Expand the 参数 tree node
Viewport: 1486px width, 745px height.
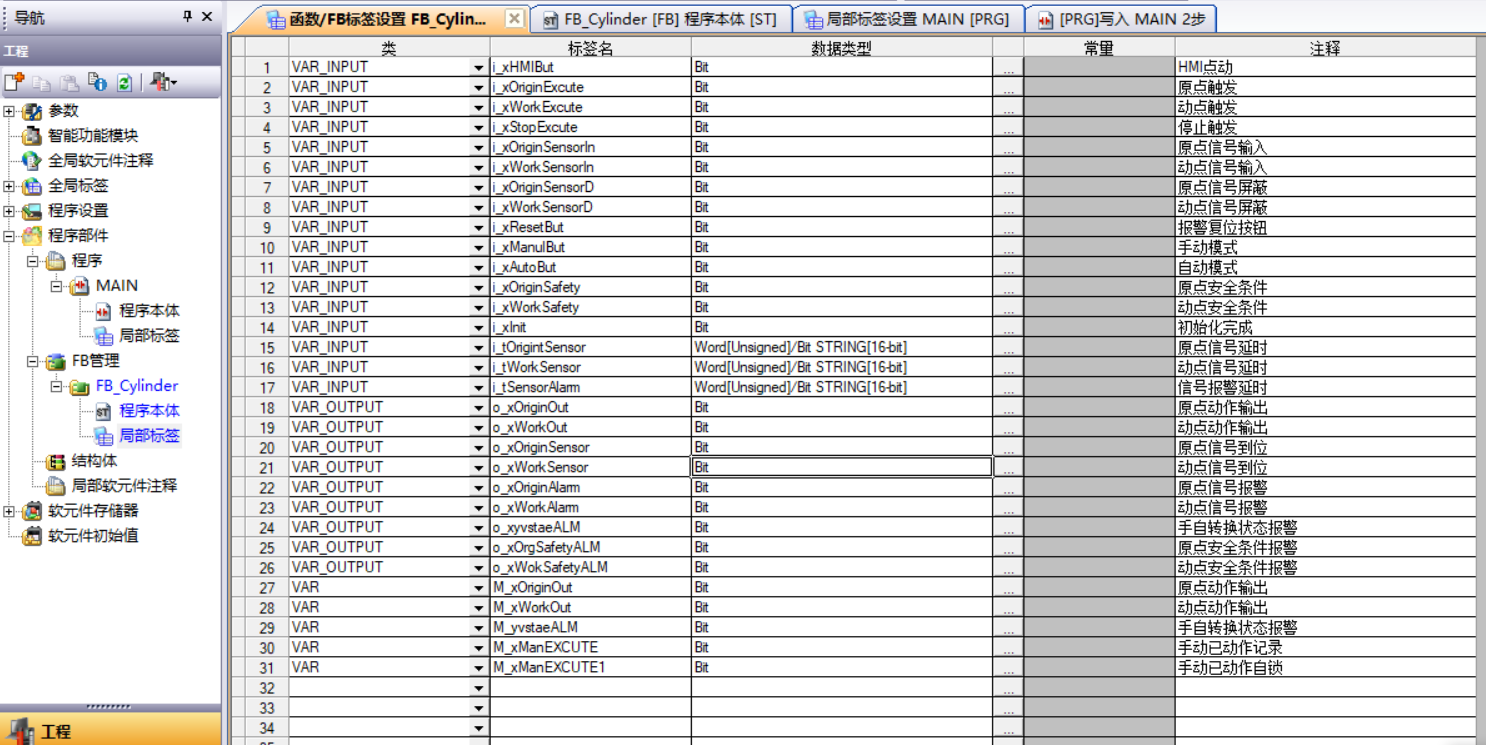[9, 111]
